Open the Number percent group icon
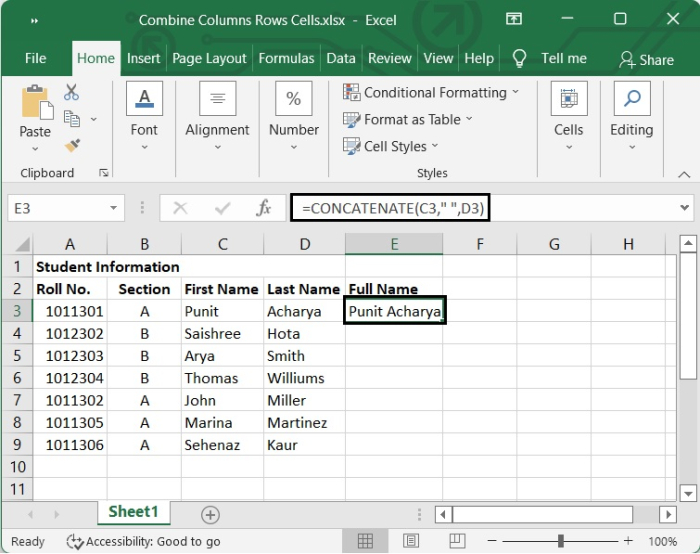This screenshot has height=554, width=700. (x=293, y=98)
